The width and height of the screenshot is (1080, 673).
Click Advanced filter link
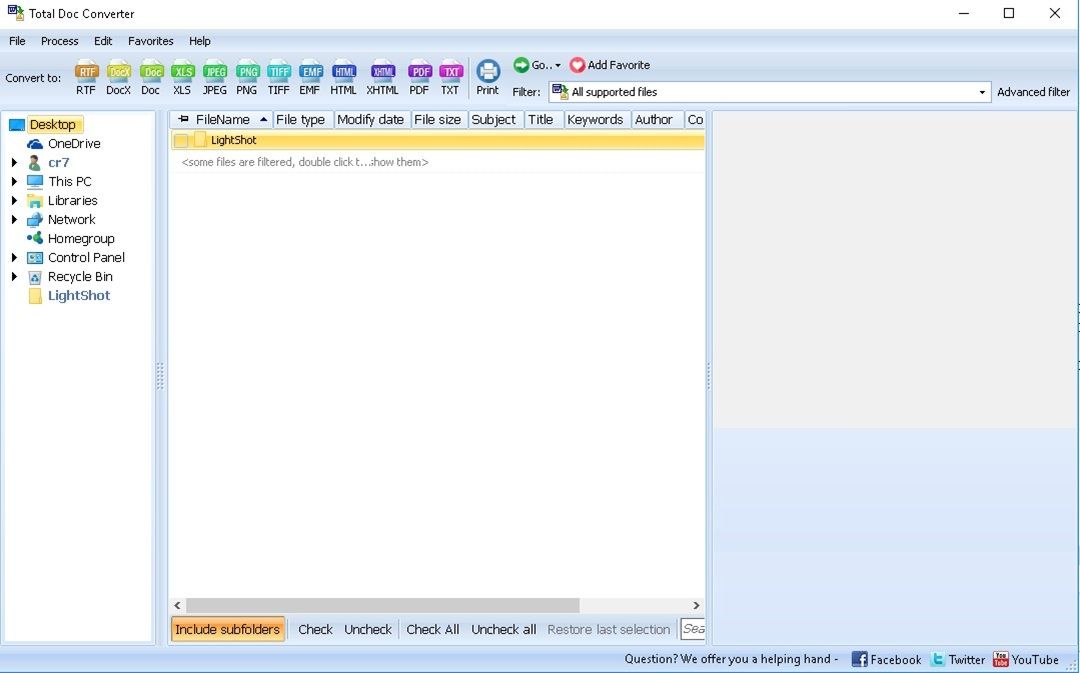coord(1033,92)
